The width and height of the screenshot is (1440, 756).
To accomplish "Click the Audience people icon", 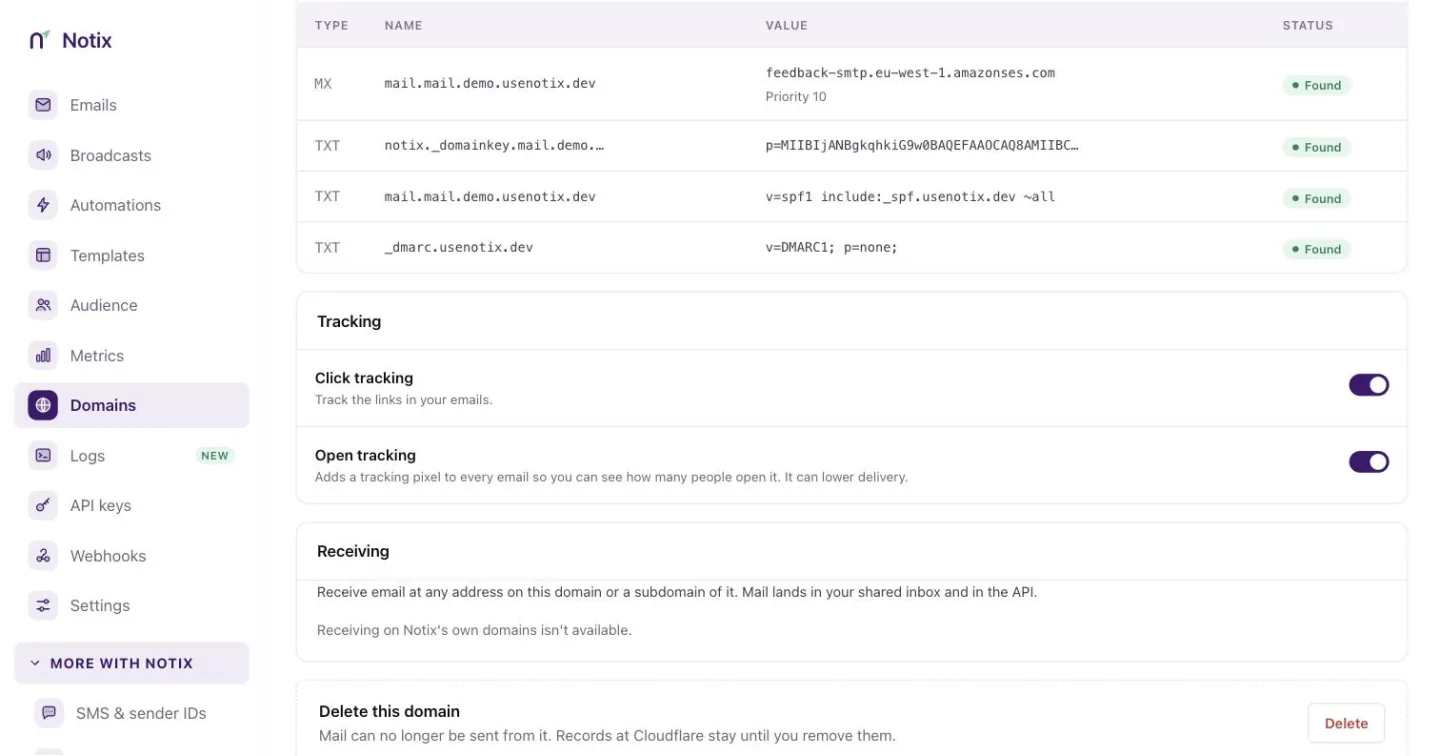I will pyautogui.click(x=43, y=305).
